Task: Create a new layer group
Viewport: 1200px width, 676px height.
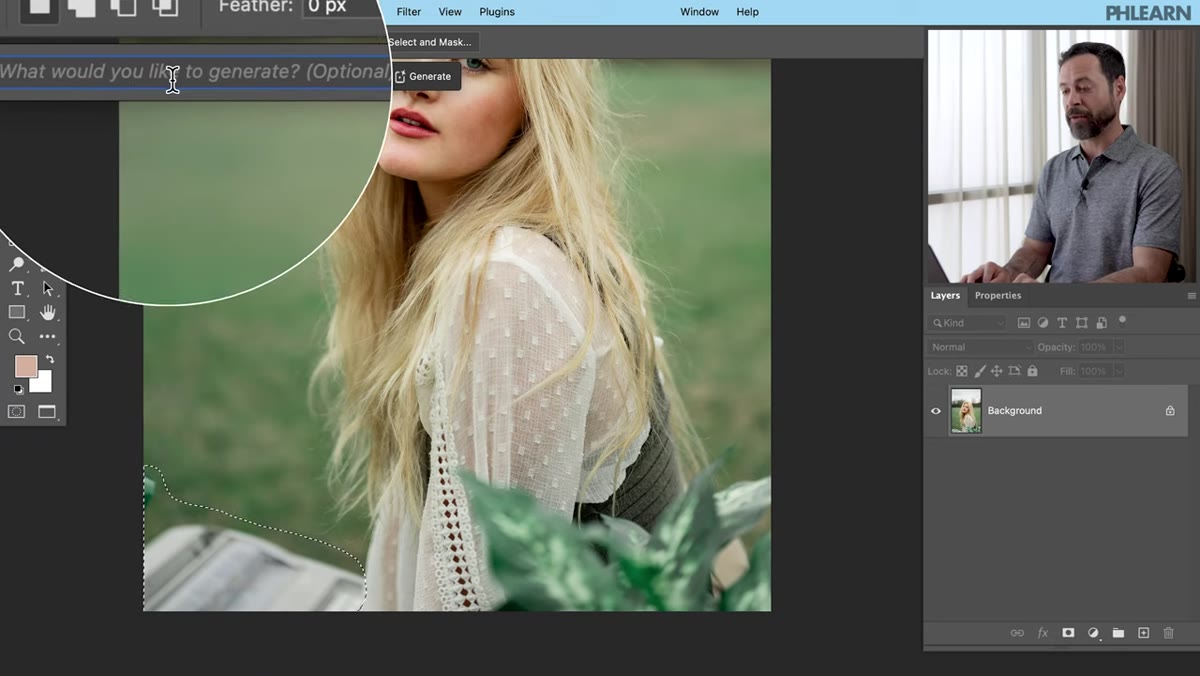Action: point(1118,633)
